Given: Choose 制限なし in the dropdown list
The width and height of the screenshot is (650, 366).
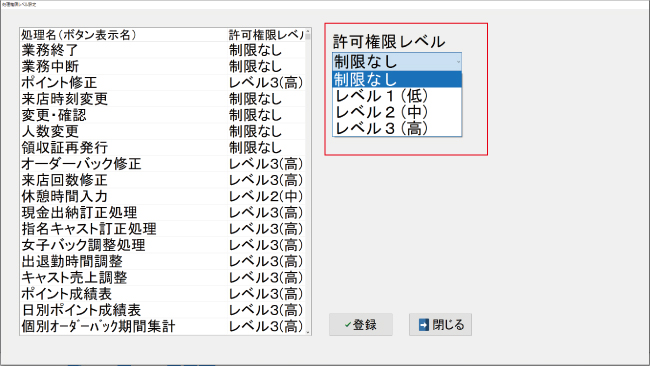Looking at the screenshot, I should [397, 79].
